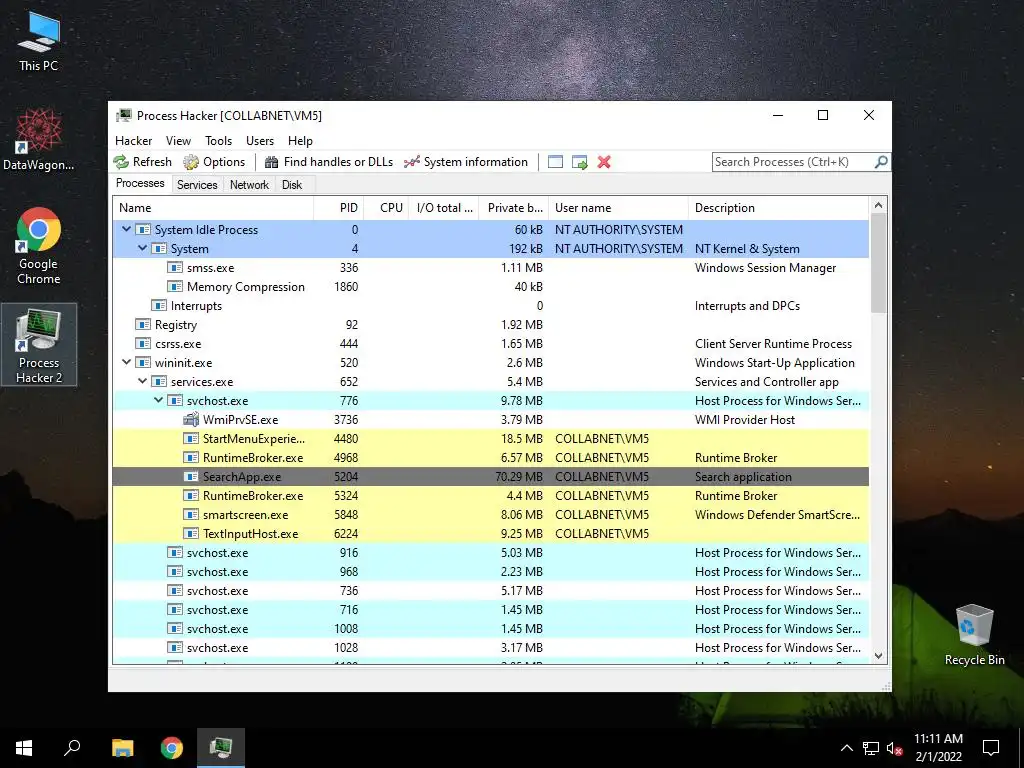1024x768 pixels.
Task: Sort by the Private bytes column header
Action: 514,208
